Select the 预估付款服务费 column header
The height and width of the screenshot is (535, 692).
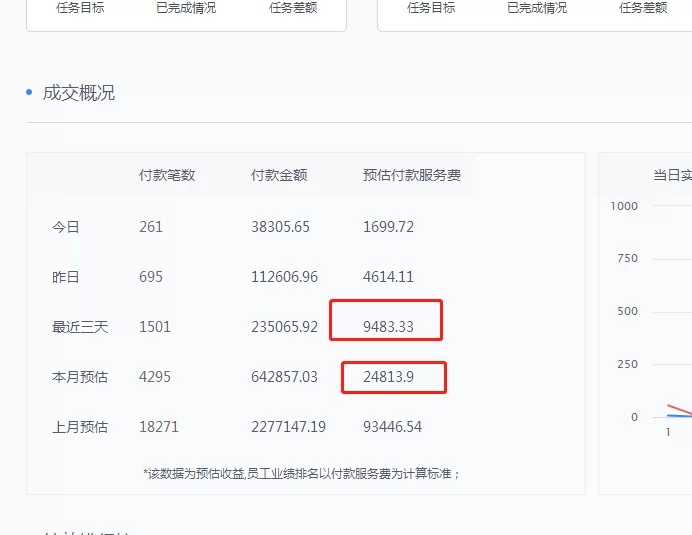[411, 175]
